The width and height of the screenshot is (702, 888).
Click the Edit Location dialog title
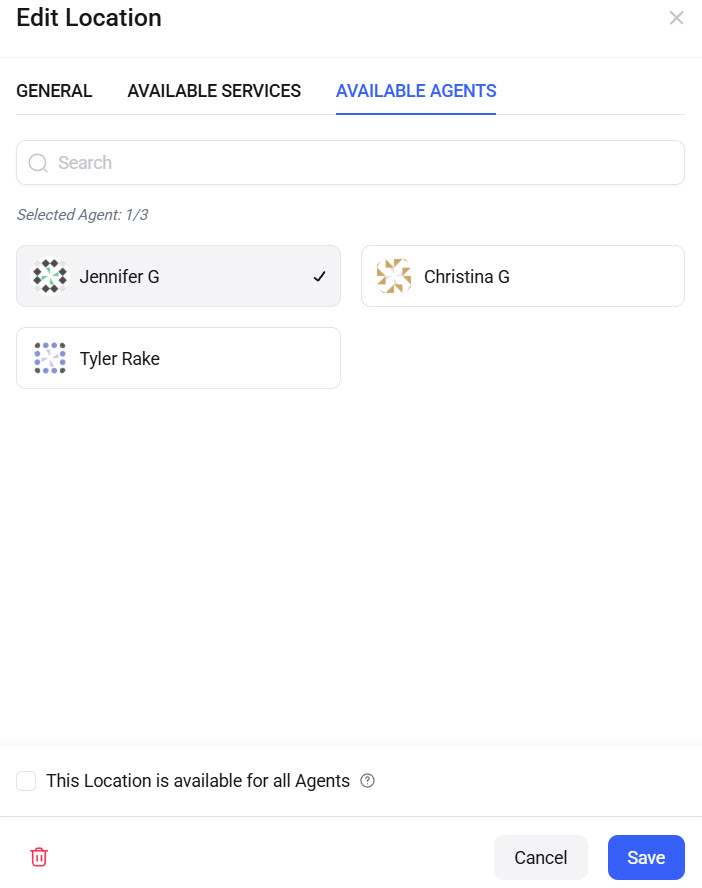click(x=88, y=18)
